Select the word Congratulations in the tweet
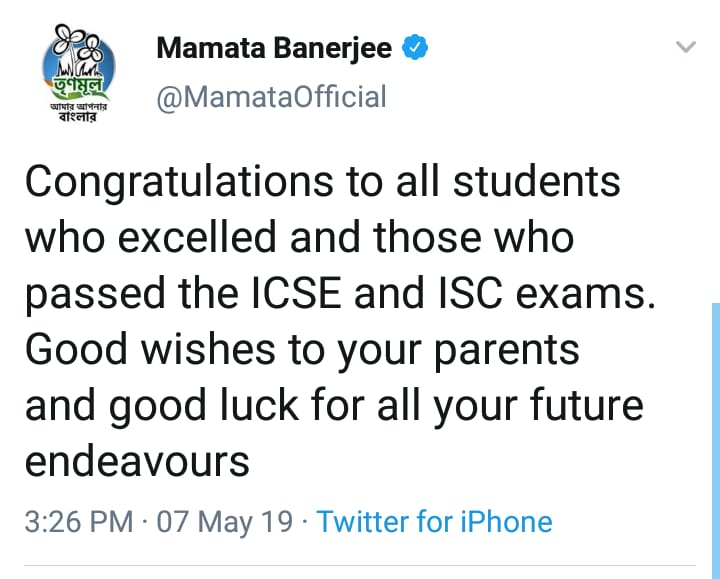Screen dimensions: 720x579 [x=179, y=182]
